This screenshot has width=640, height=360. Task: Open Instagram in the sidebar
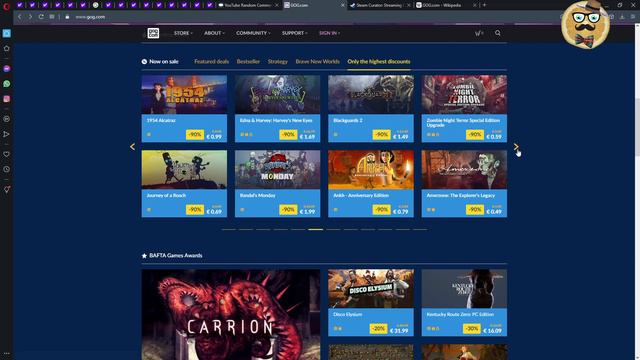[7, 99]
